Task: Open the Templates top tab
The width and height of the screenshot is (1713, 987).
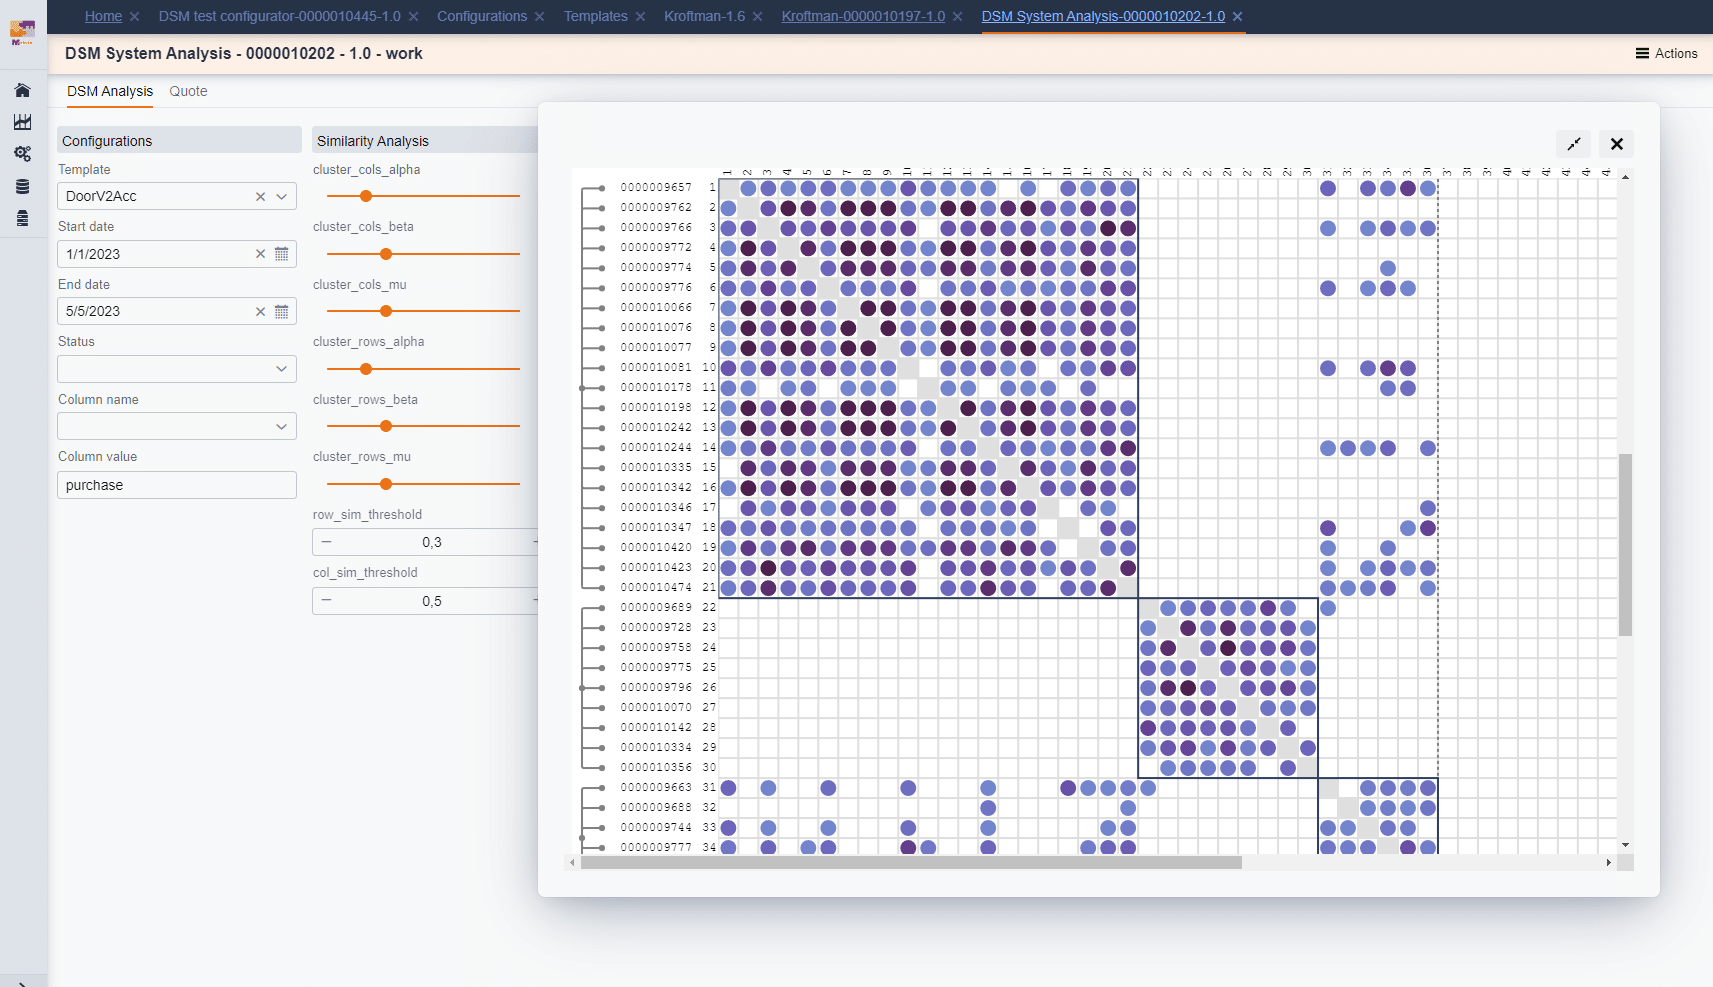Action: point(595,16)
